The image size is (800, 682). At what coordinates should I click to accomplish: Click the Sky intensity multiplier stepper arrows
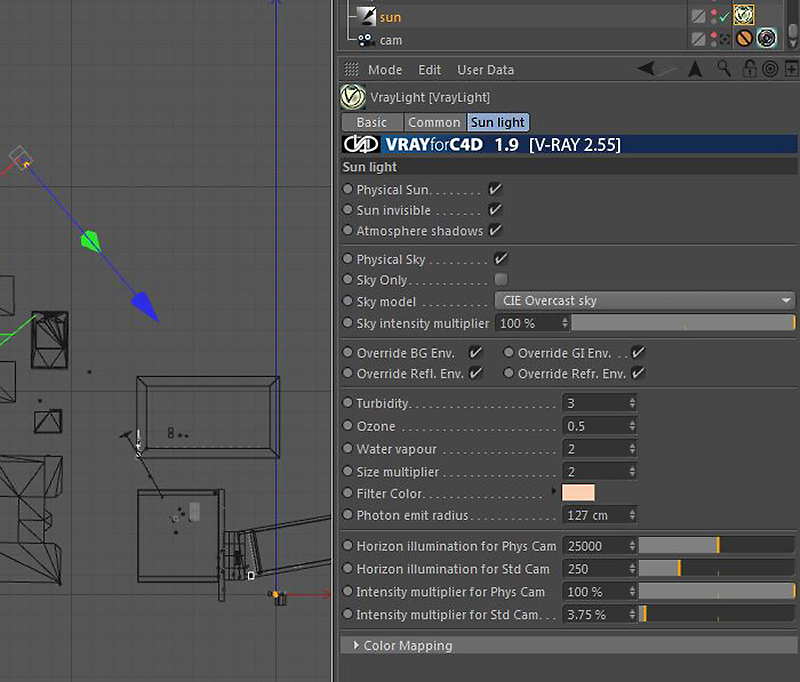(565, 323)
